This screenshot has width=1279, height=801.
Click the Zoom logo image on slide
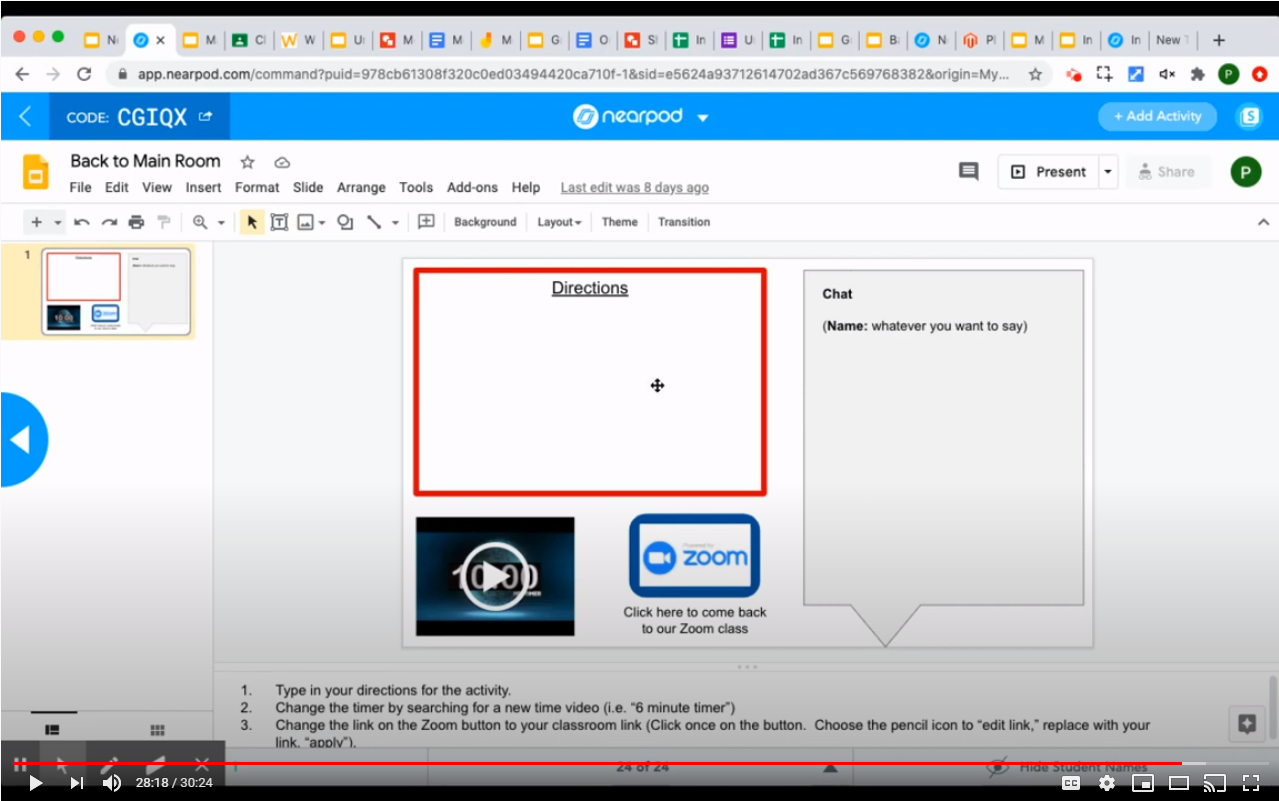[x=694, y=556]
